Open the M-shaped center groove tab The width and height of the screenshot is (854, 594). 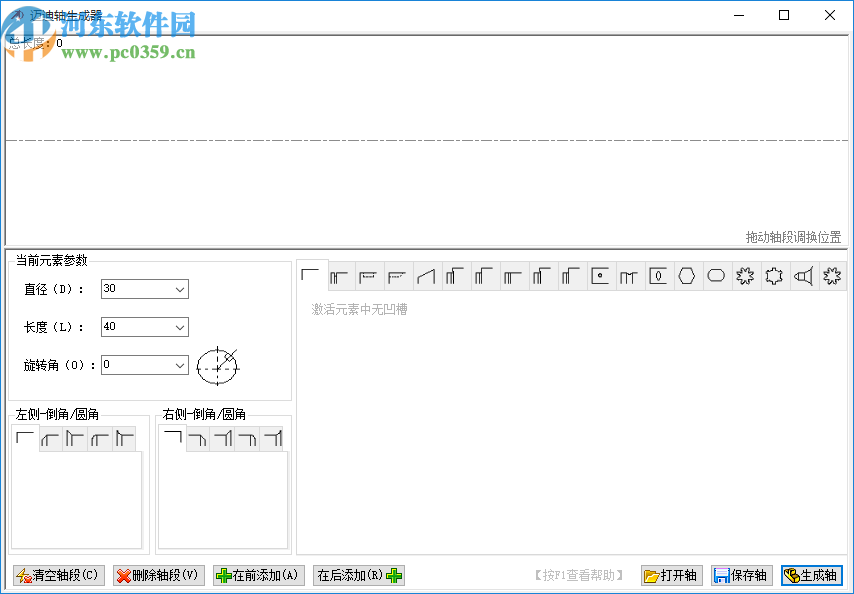(x=629, y=277)
